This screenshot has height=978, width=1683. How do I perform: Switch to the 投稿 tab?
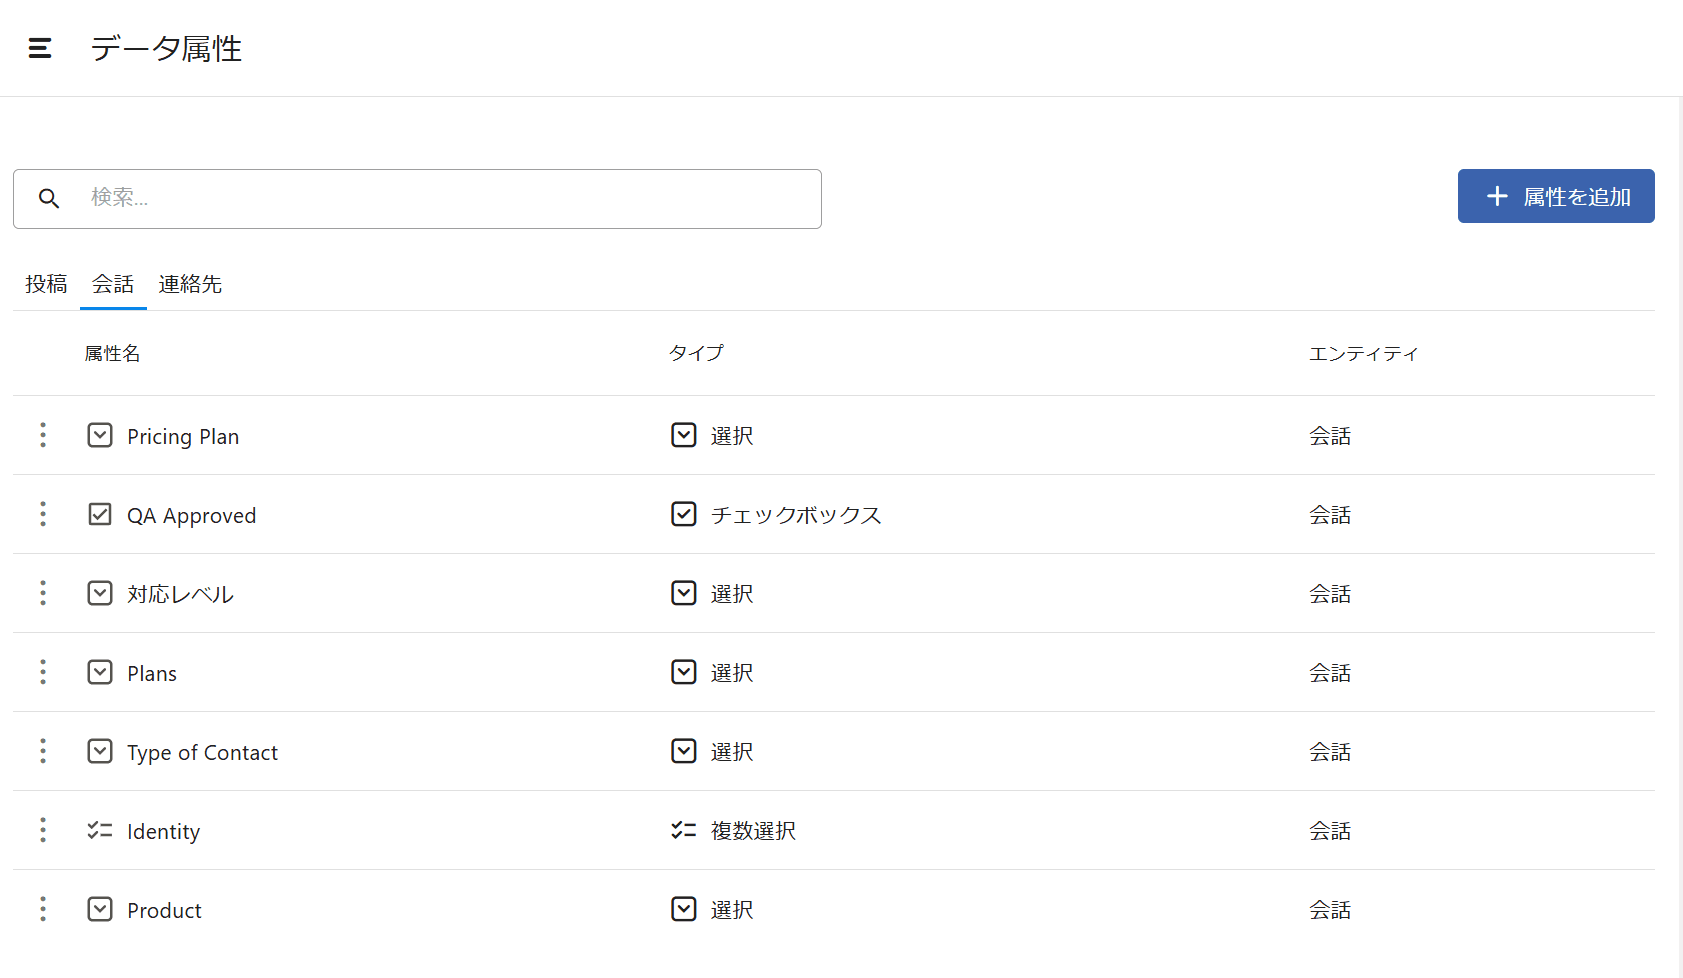(46, 284)
